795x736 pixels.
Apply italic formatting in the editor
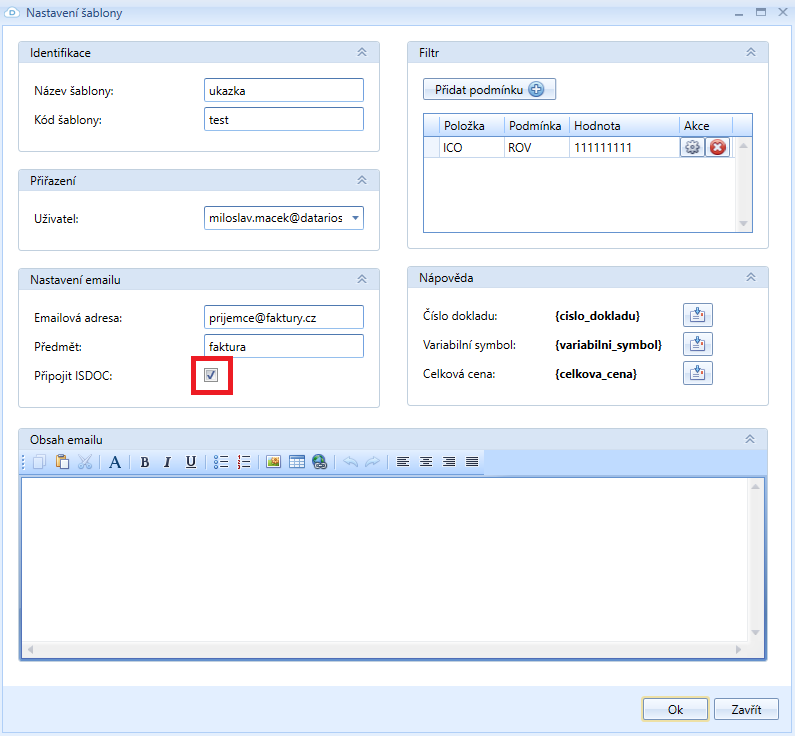click(167, 462)
